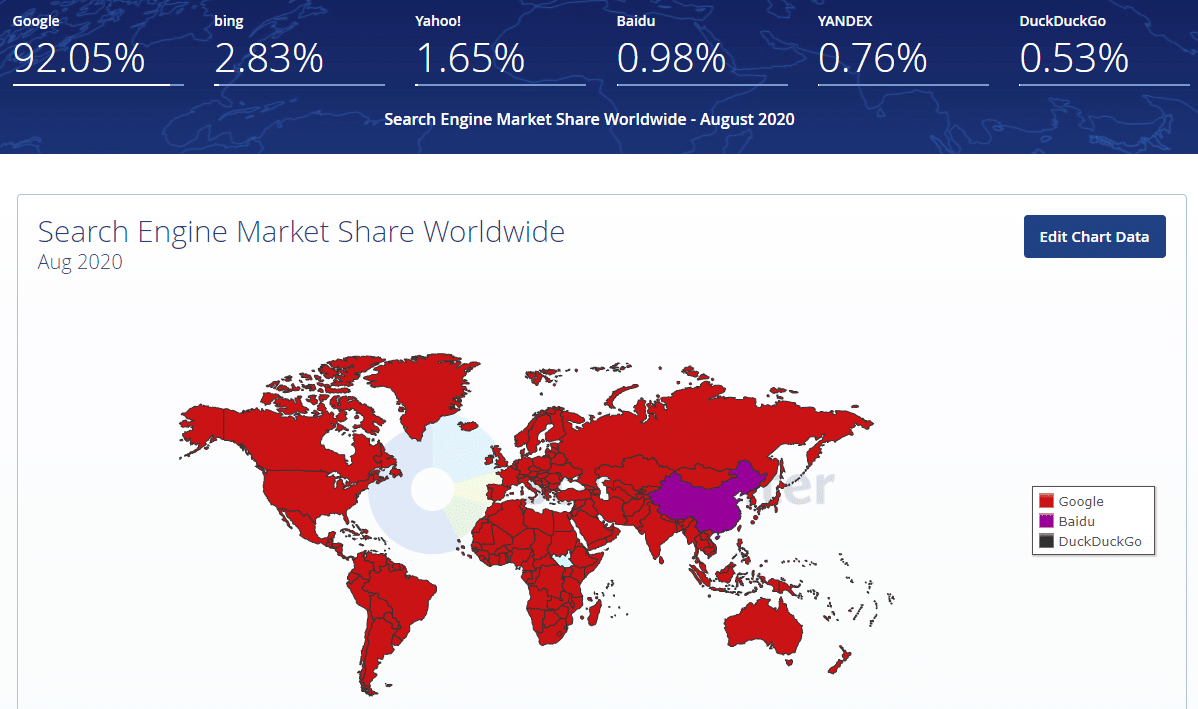Select the YANDEX 0.76% stat
Screen dimensions: 1198x709
903,48
